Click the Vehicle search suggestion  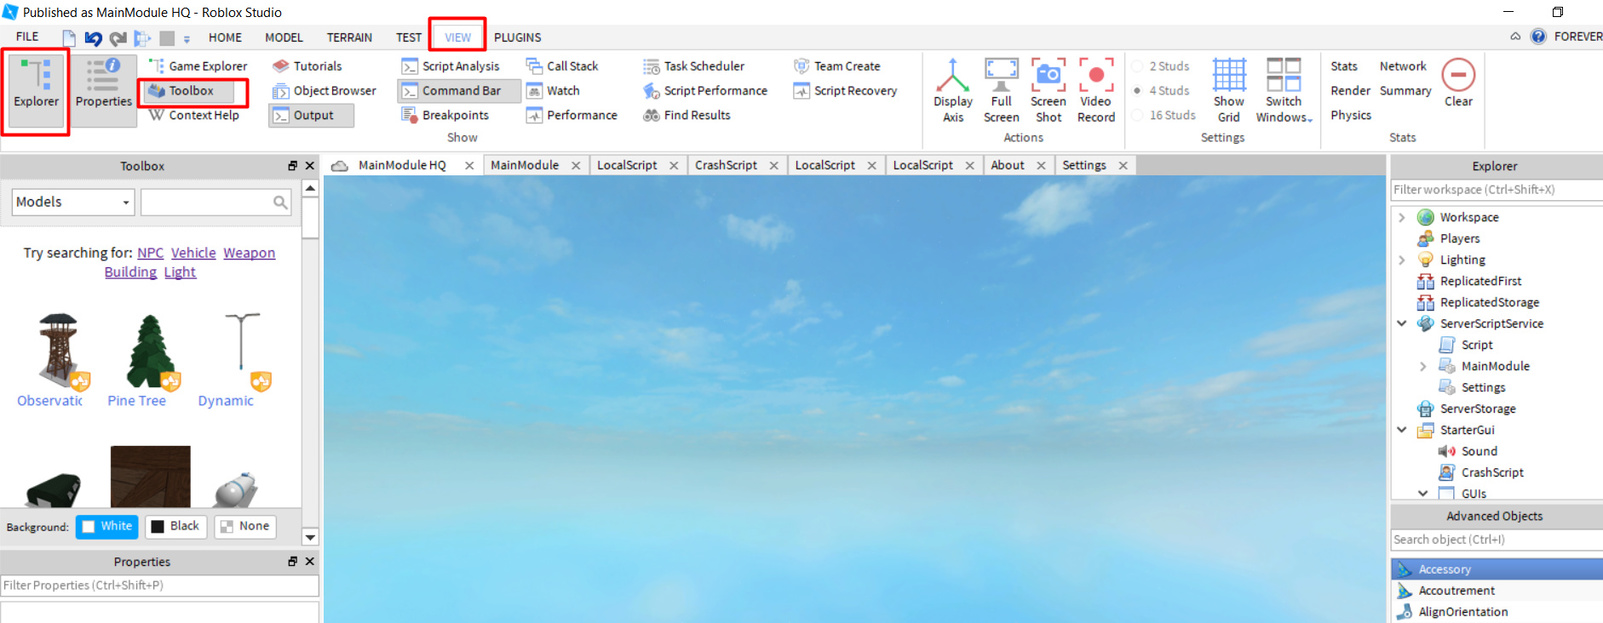(x=193, y=253)
